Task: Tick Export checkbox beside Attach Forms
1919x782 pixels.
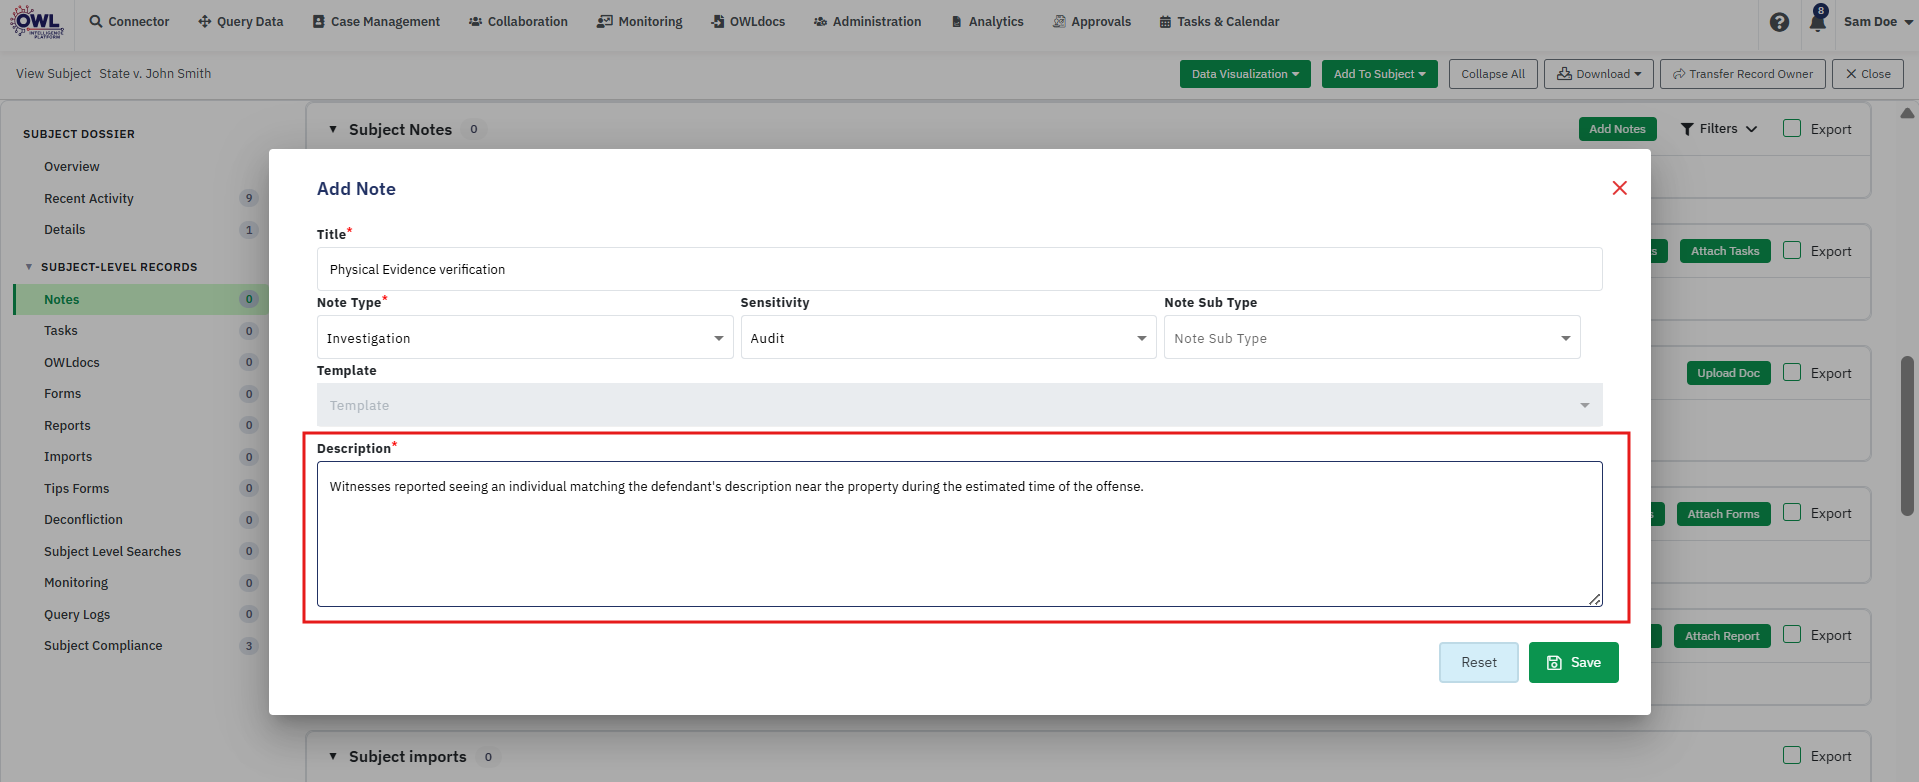Action: [1792, 512]
